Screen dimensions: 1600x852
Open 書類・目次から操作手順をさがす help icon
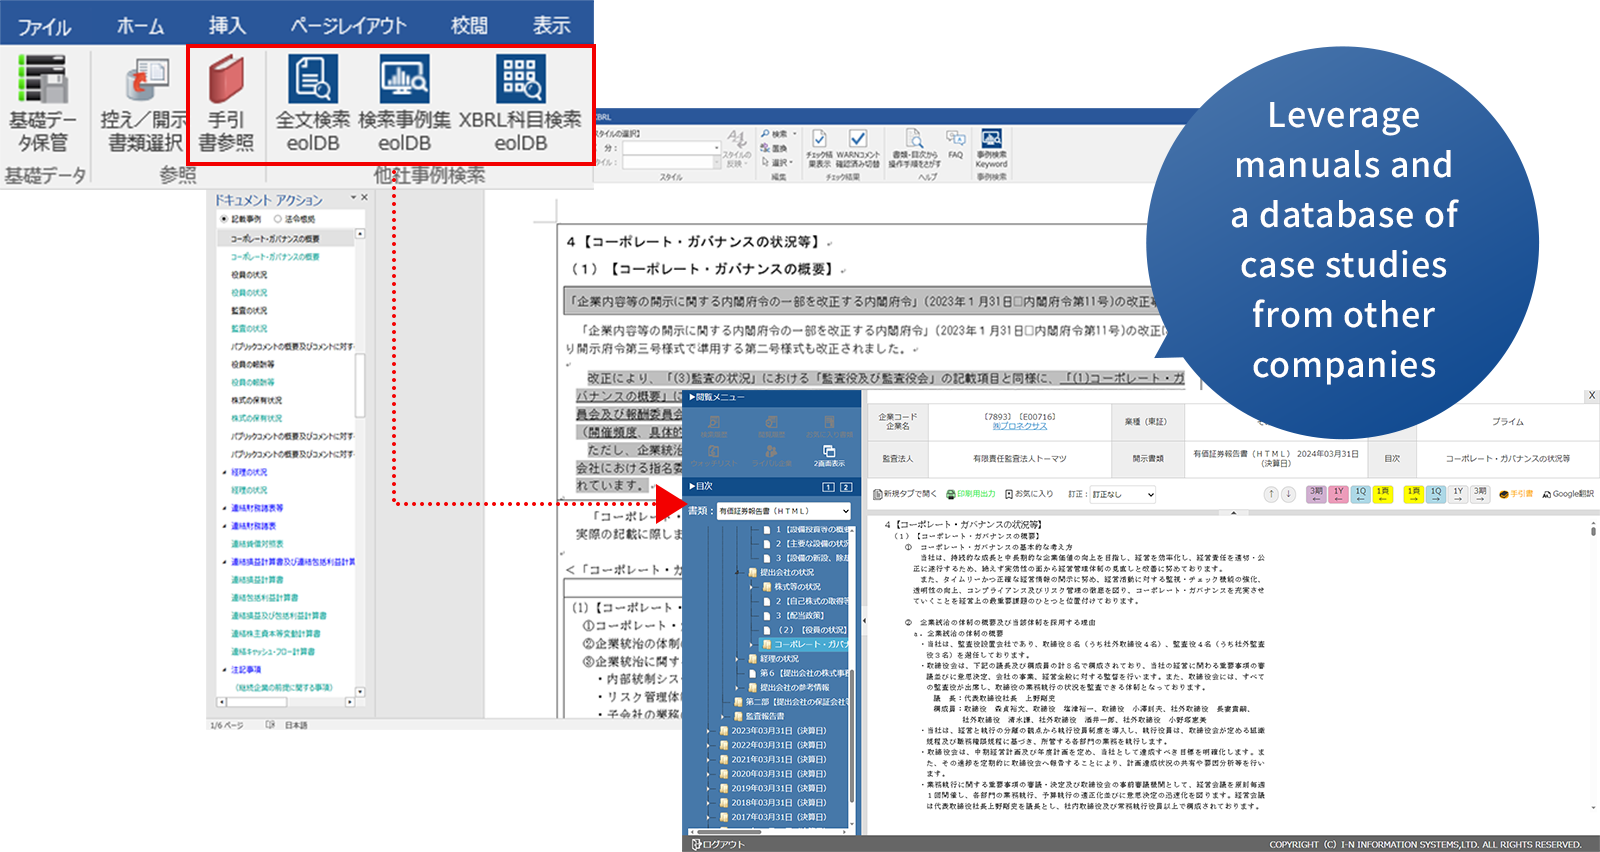[x=915, y=147]
